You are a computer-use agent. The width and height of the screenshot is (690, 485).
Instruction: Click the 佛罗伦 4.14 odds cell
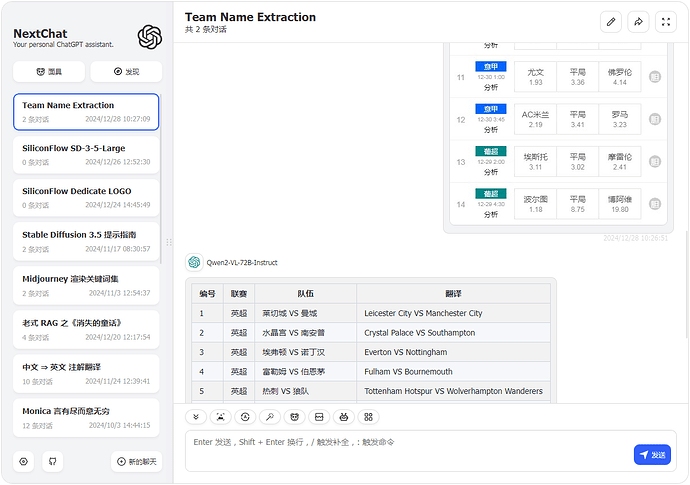pos(620,77)
